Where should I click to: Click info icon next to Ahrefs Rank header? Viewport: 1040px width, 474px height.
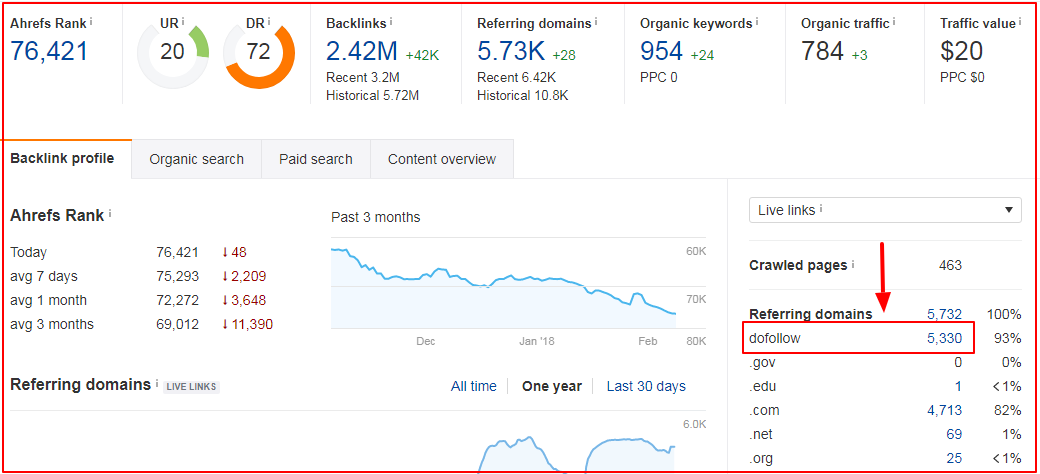coord(91,21)
